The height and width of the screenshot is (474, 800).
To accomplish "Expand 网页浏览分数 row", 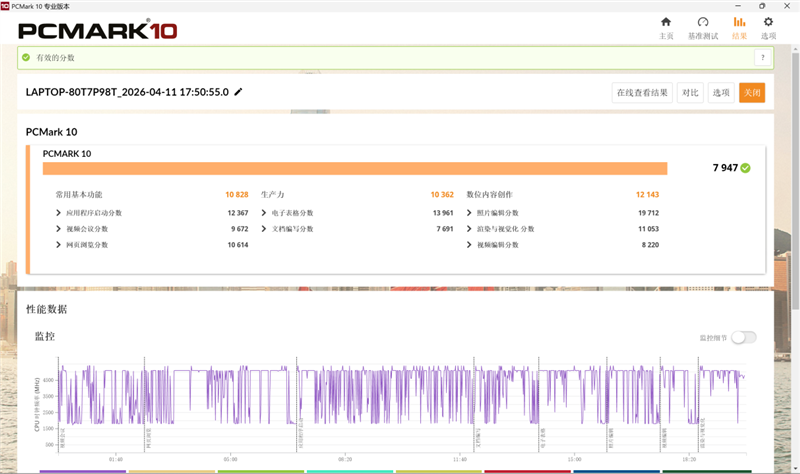I will [x=58, y=245].
